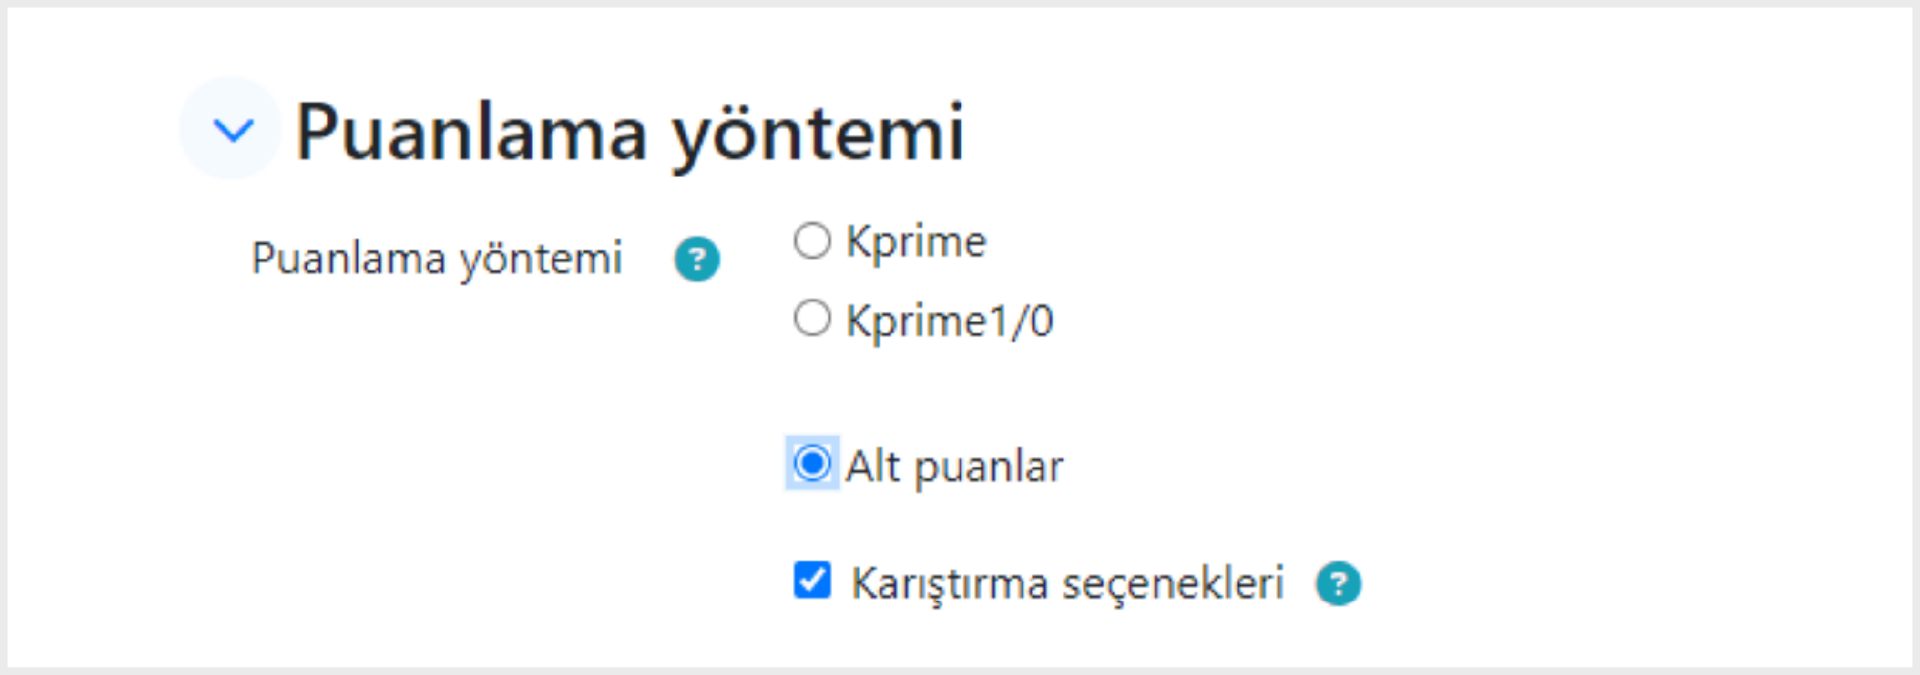The width and height of the screenshot is (1920, 675).
Task: Click the Kprime1/0 option label
Action: coord(950,321)
